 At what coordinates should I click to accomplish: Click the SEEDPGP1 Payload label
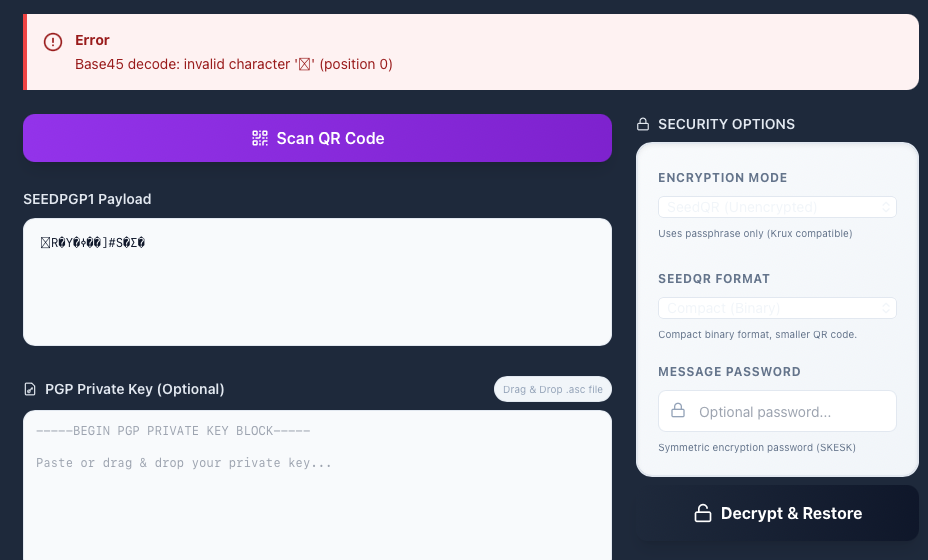87,199
